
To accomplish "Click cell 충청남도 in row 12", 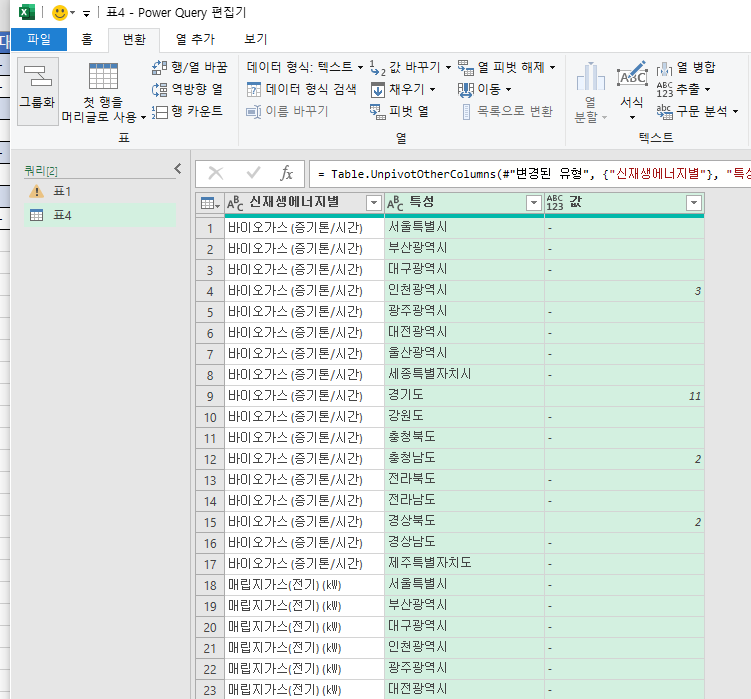I will click(x=464, y=459).
